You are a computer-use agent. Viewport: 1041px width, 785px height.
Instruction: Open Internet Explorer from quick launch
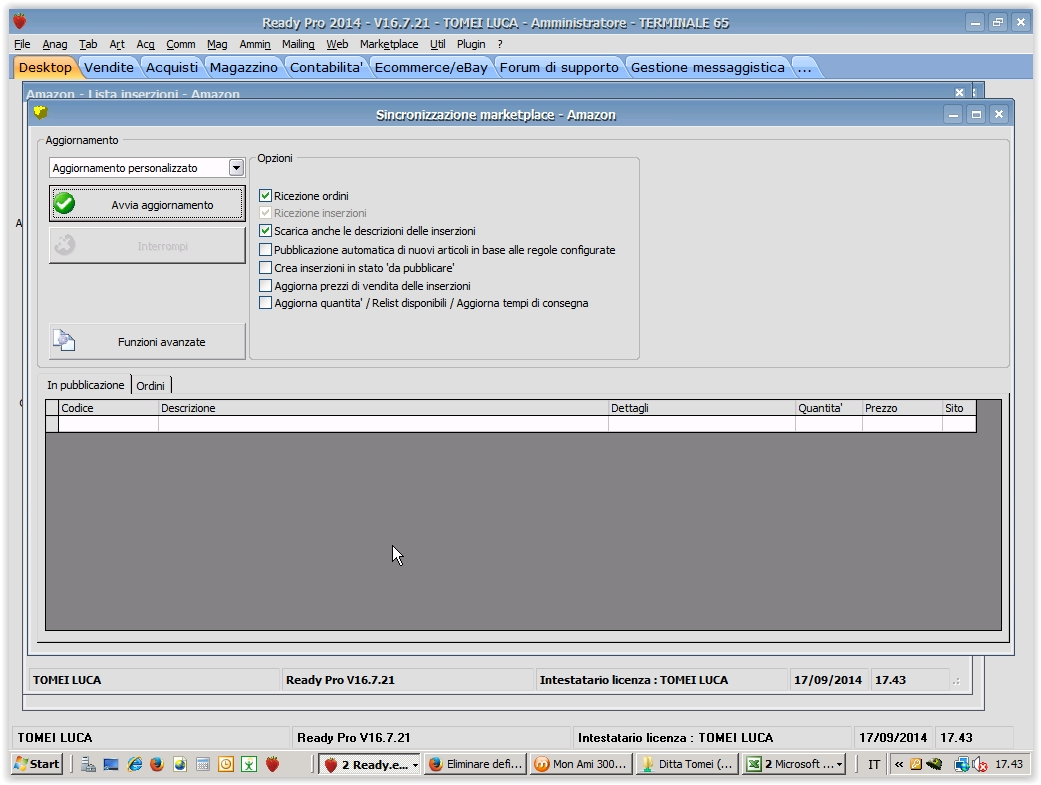point(135,764)
